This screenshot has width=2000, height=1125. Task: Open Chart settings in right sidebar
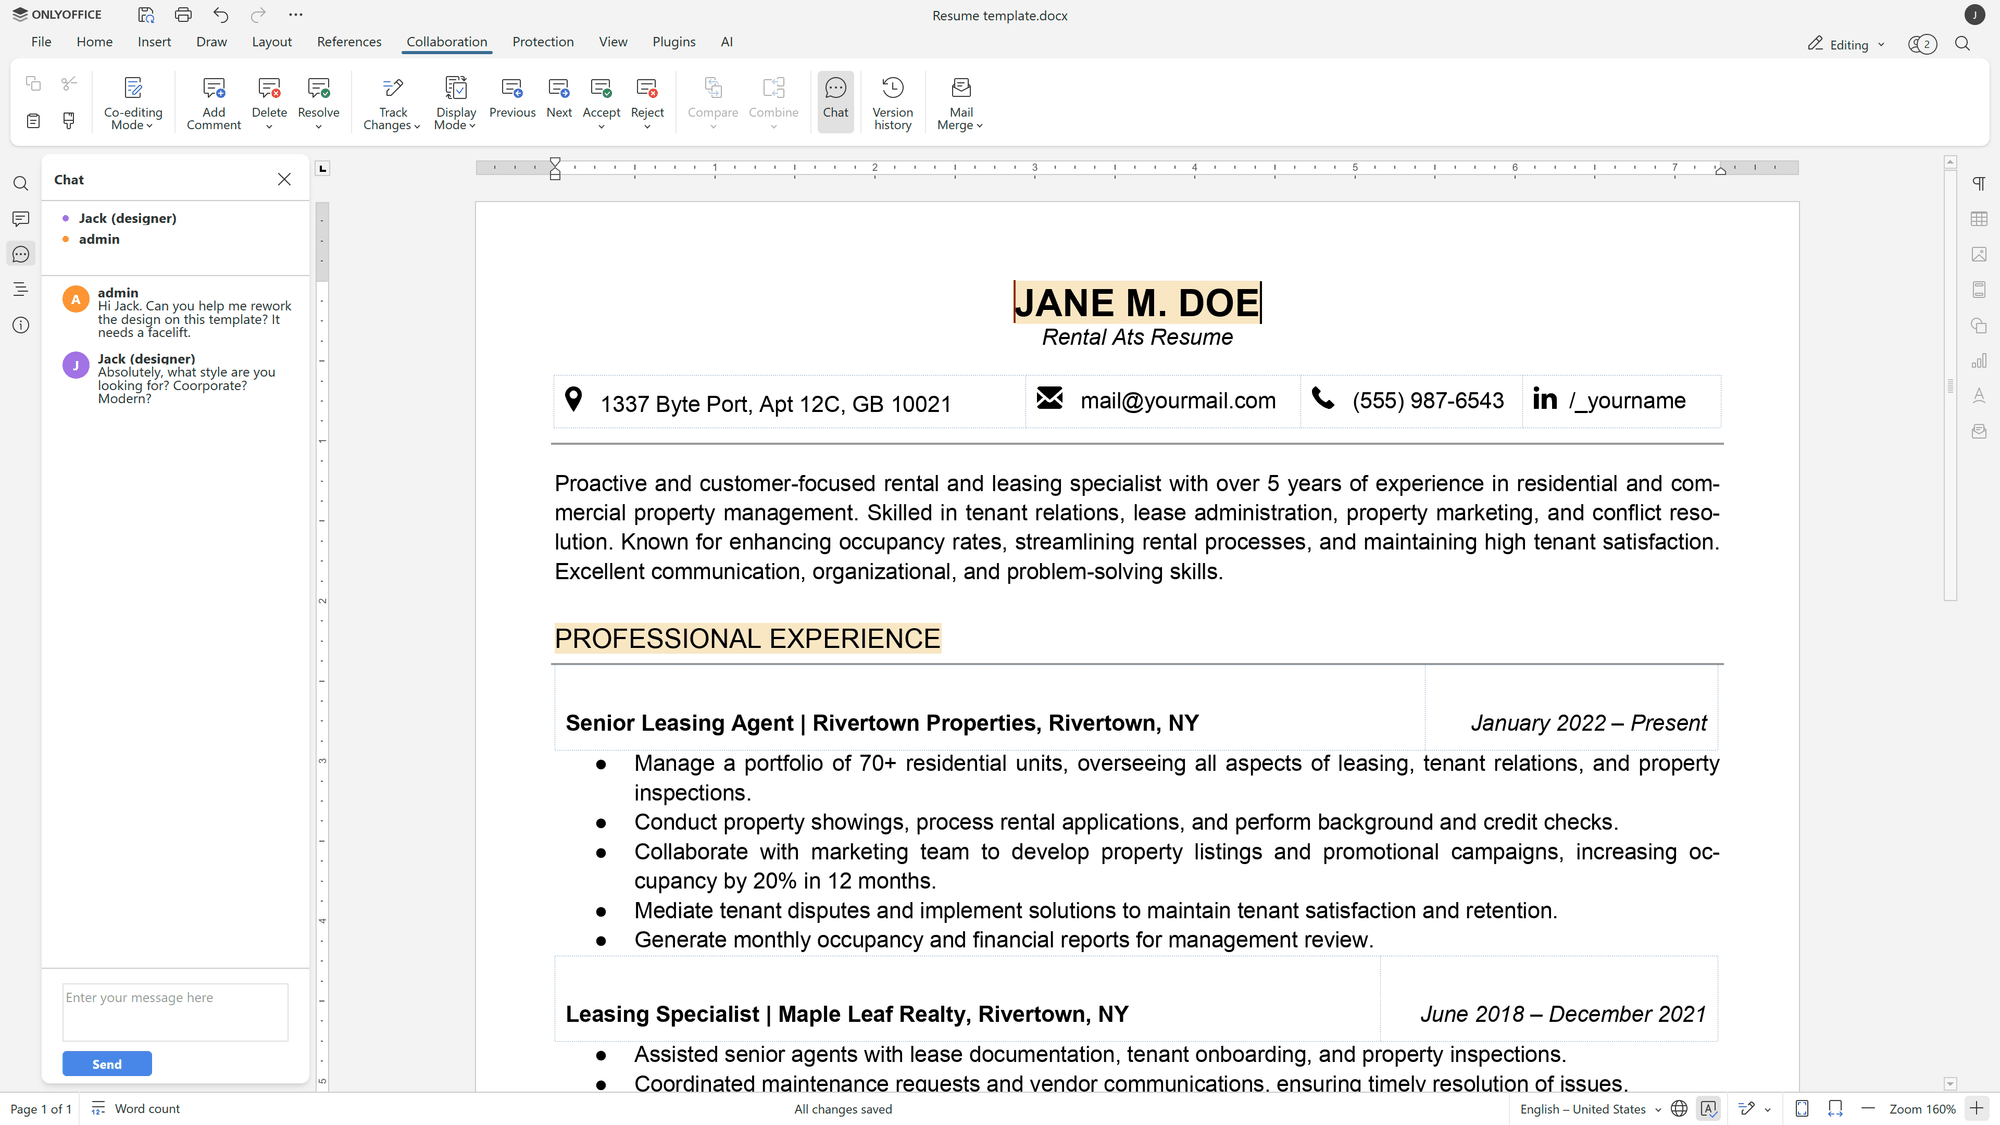pos(1979,361)
